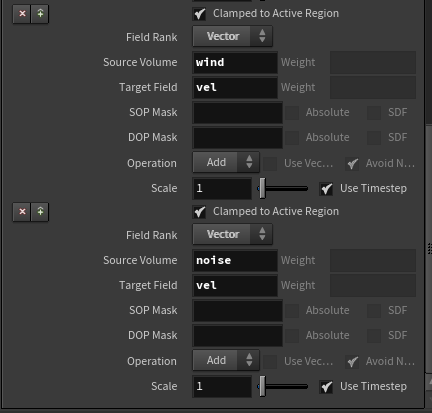Click the DOP Mask field in noise block
The height and width of the screenshot is (413, 432).
click(237, 336)
